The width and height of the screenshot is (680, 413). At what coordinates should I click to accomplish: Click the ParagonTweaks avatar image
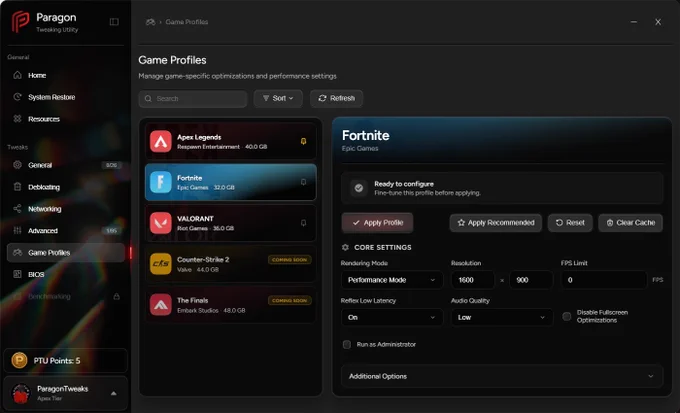point(21,393)
